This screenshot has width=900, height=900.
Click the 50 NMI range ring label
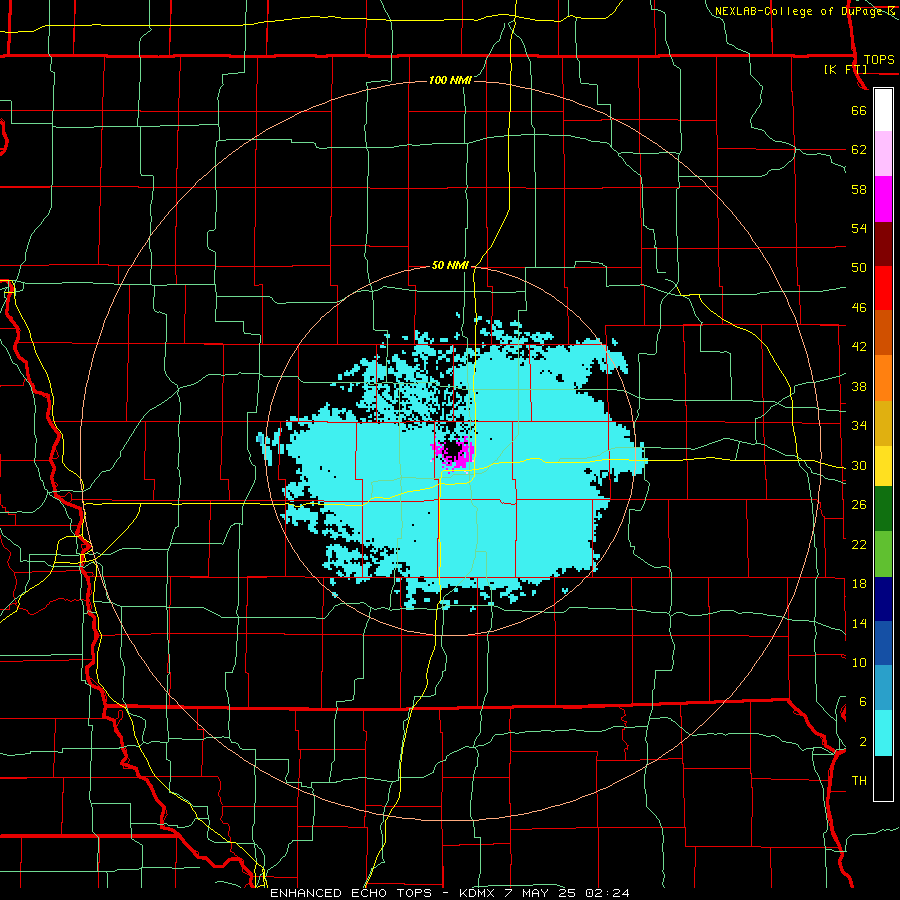point(450,265)
